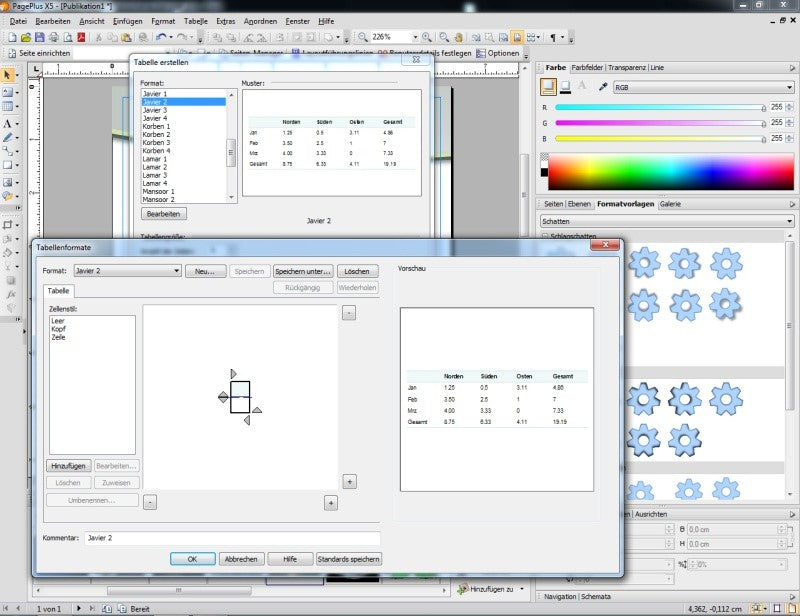Click the Speichern unter... button
800x616 pixels.
click(x=303, y=272)
